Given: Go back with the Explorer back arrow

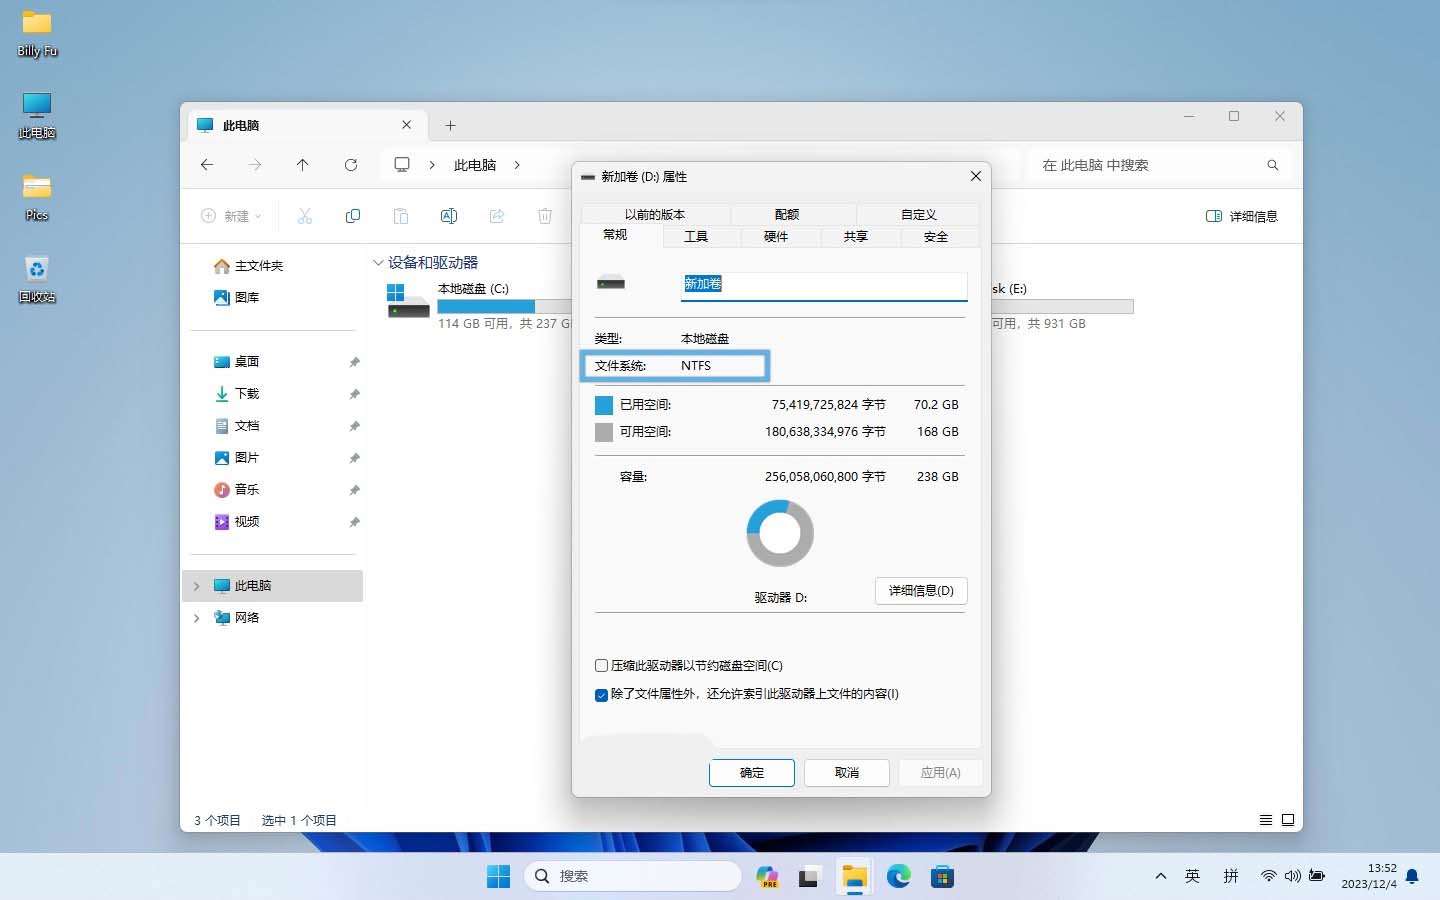Looking at the screenshot, I should (207, 165).
